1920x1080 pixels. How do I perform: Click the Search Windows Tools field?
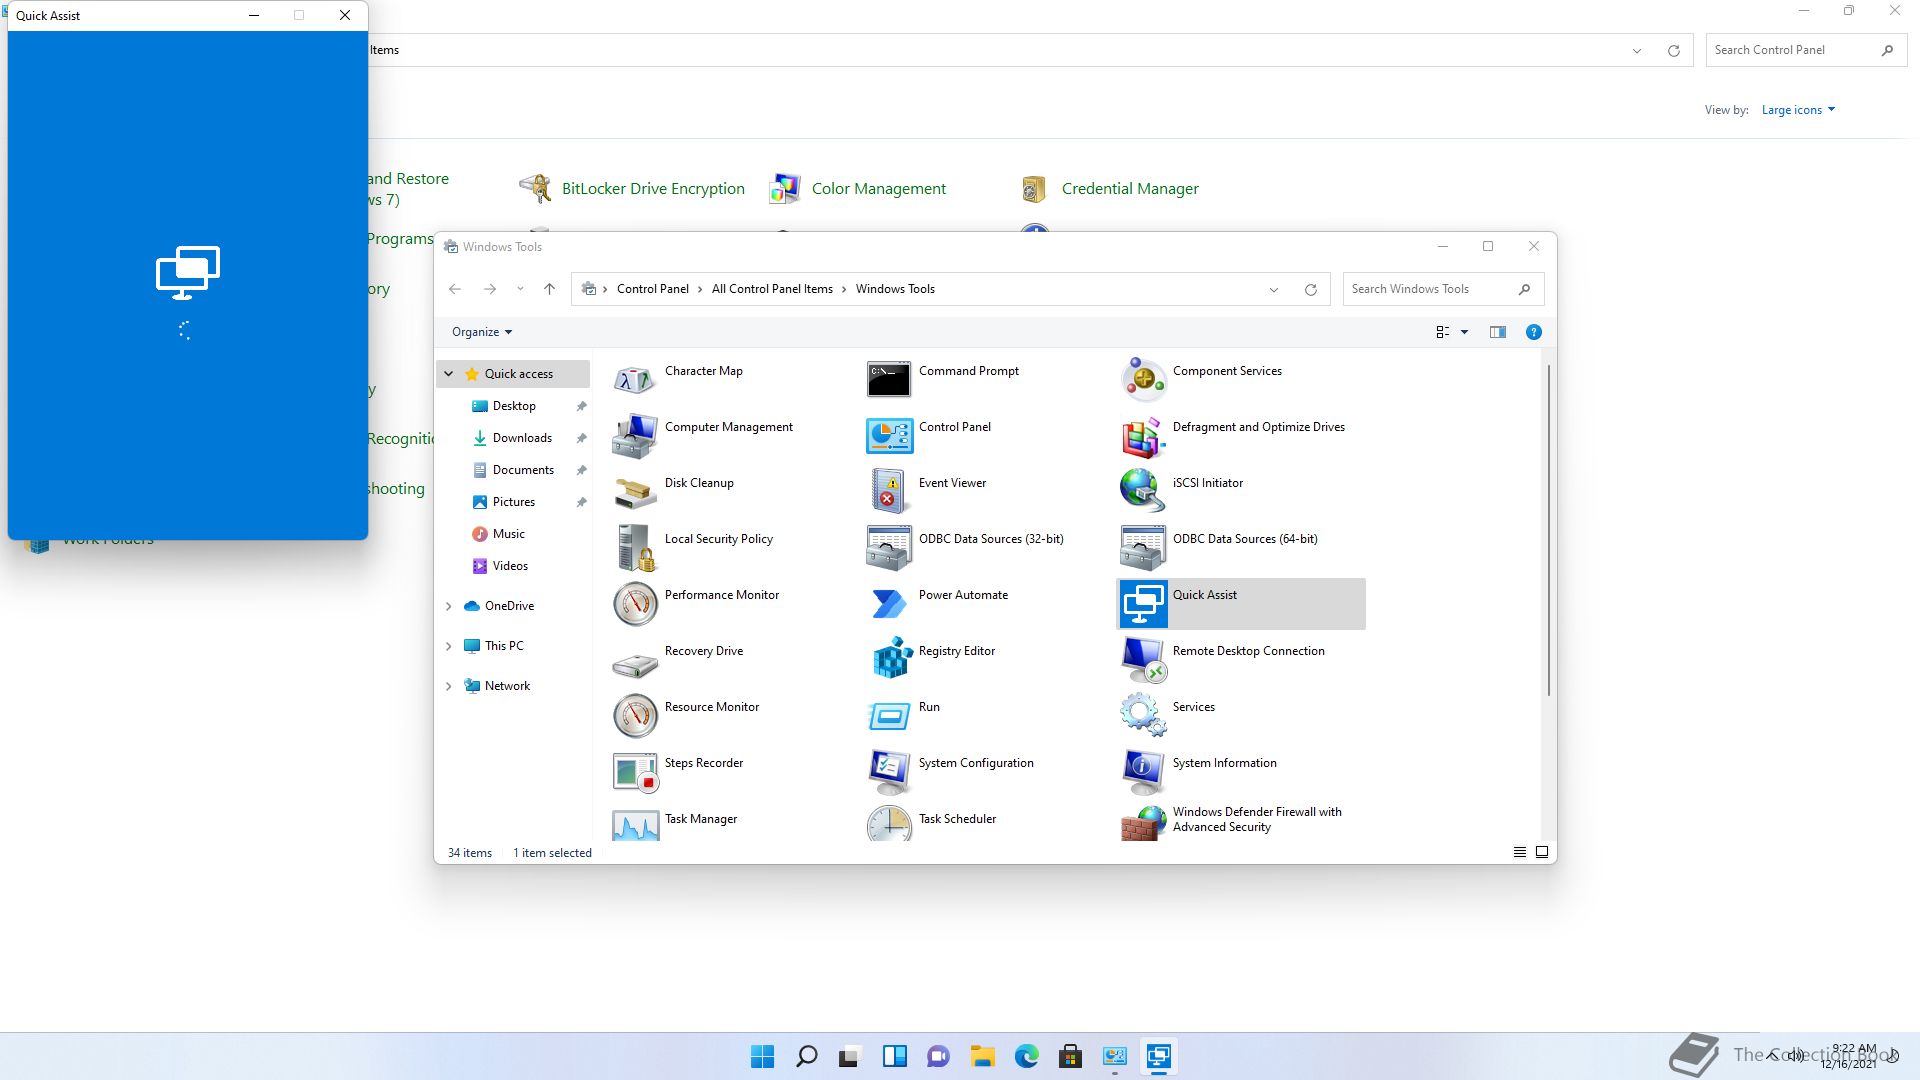click(x=1430, y=289)
